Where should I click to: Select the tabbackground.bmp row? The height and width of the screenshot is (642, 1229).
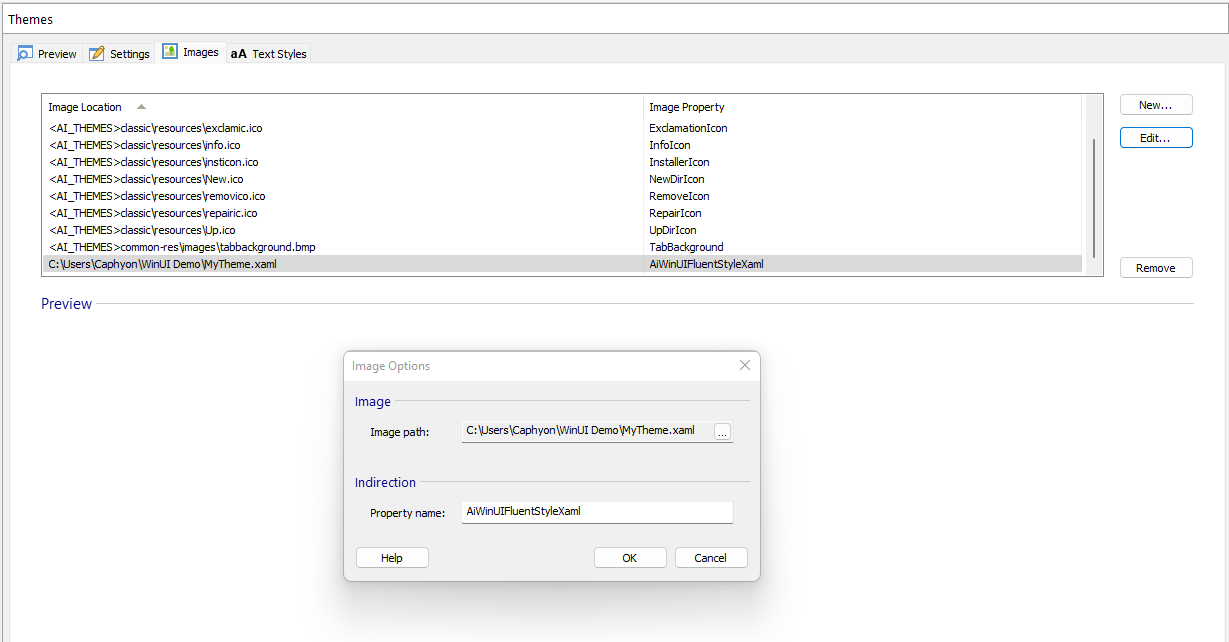coord(562,247)
